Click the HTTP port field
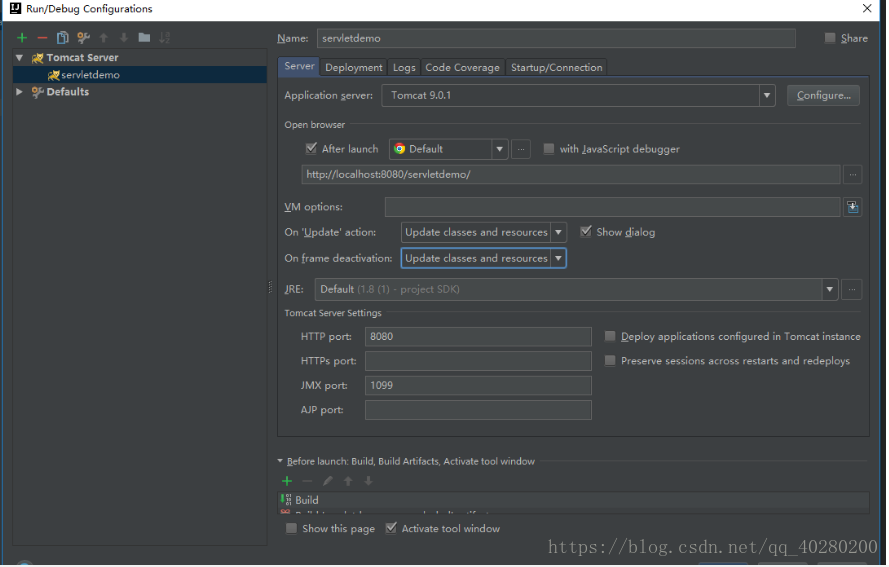The width and height of the screenshot is (889, 567). pos(478,337)
